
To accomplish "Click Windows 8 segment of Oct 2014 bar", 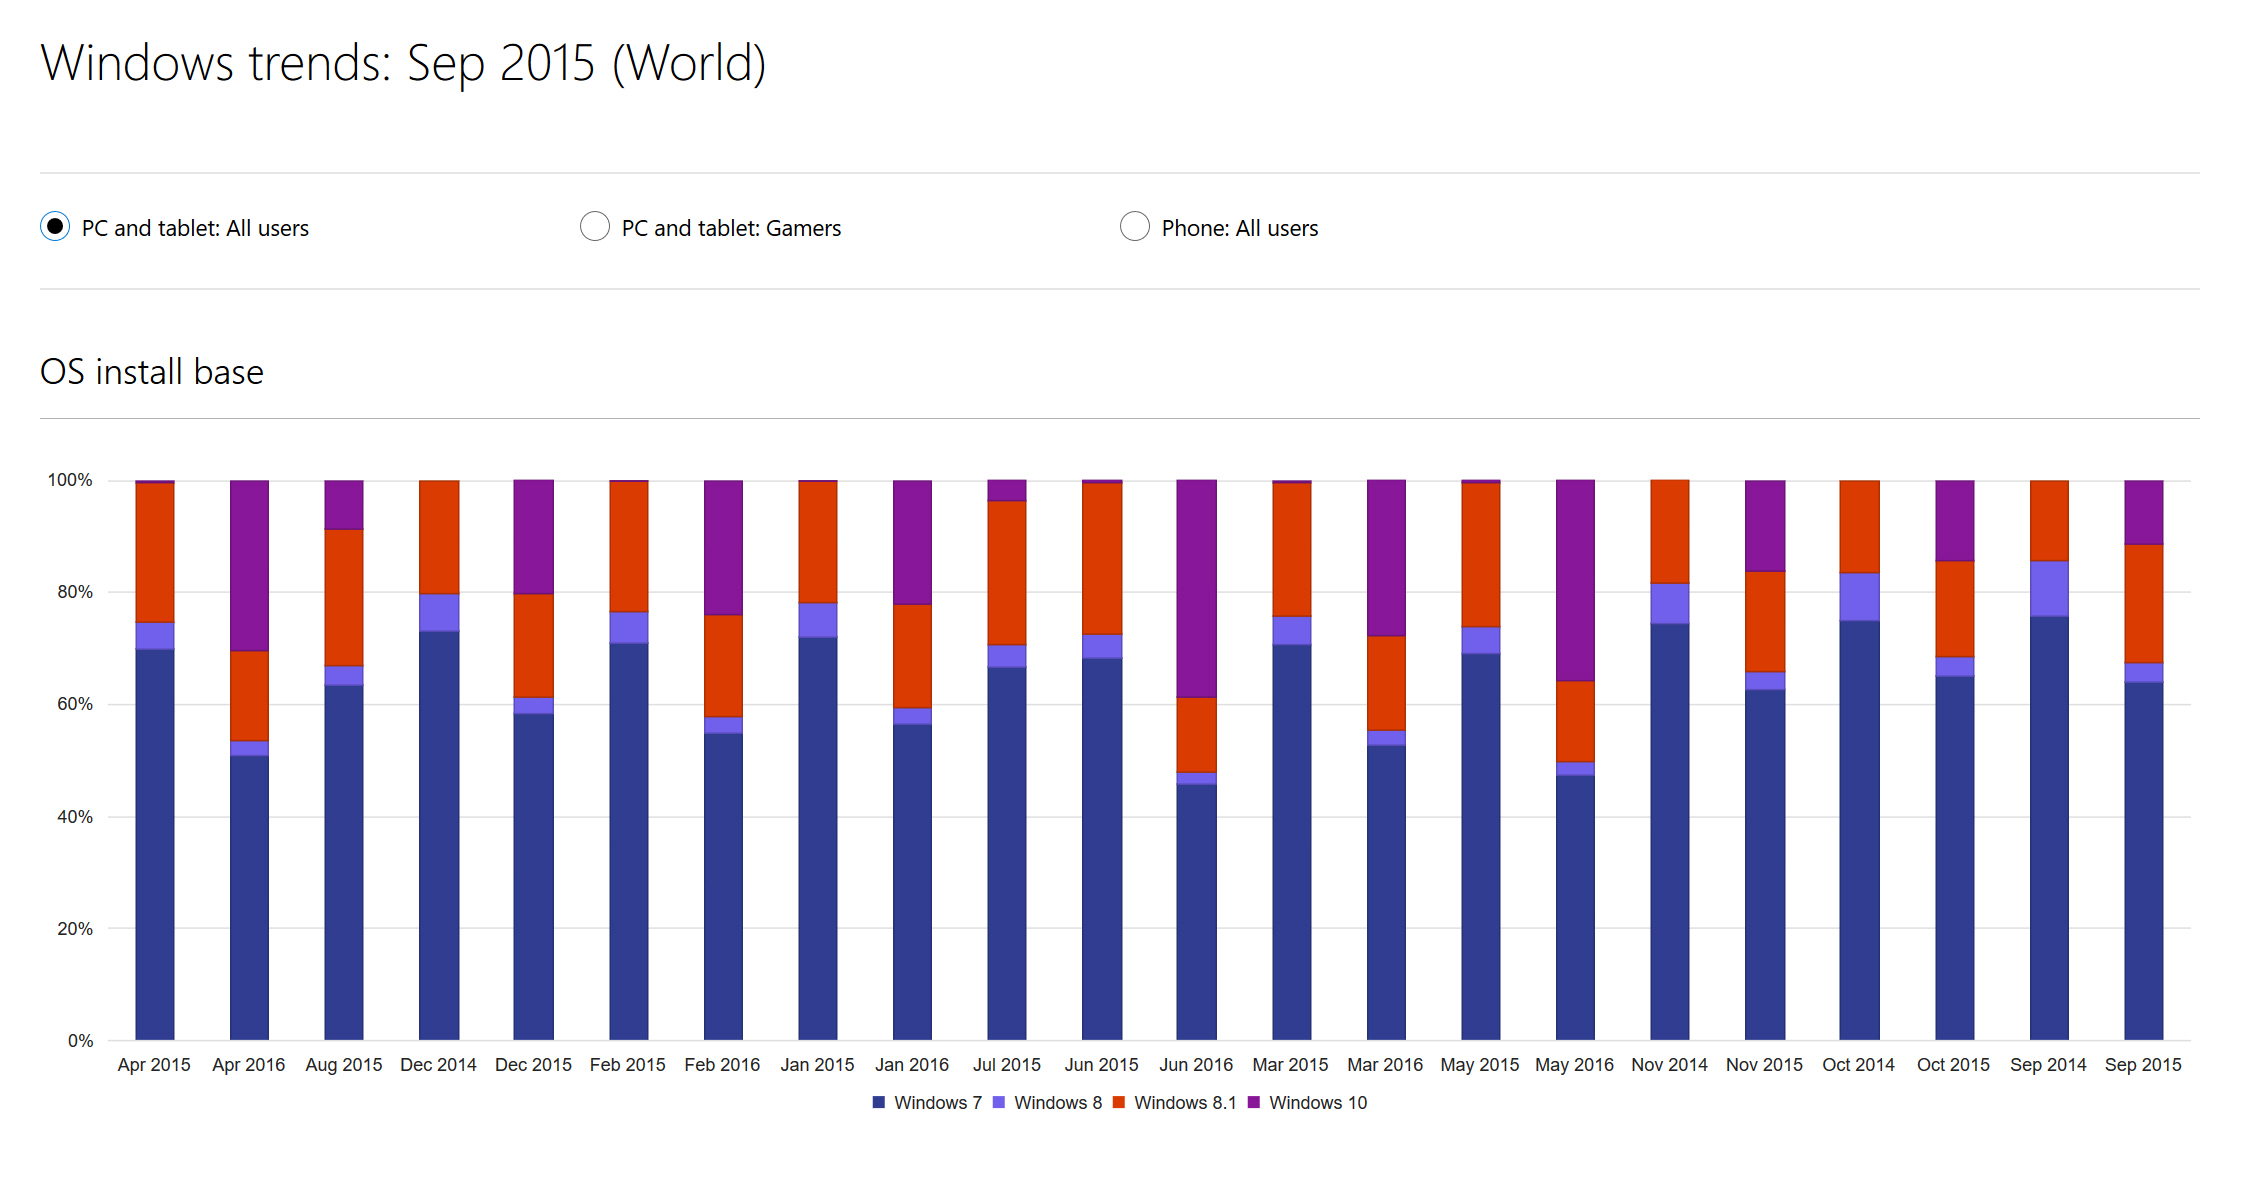I will [x=1859, y=597].
